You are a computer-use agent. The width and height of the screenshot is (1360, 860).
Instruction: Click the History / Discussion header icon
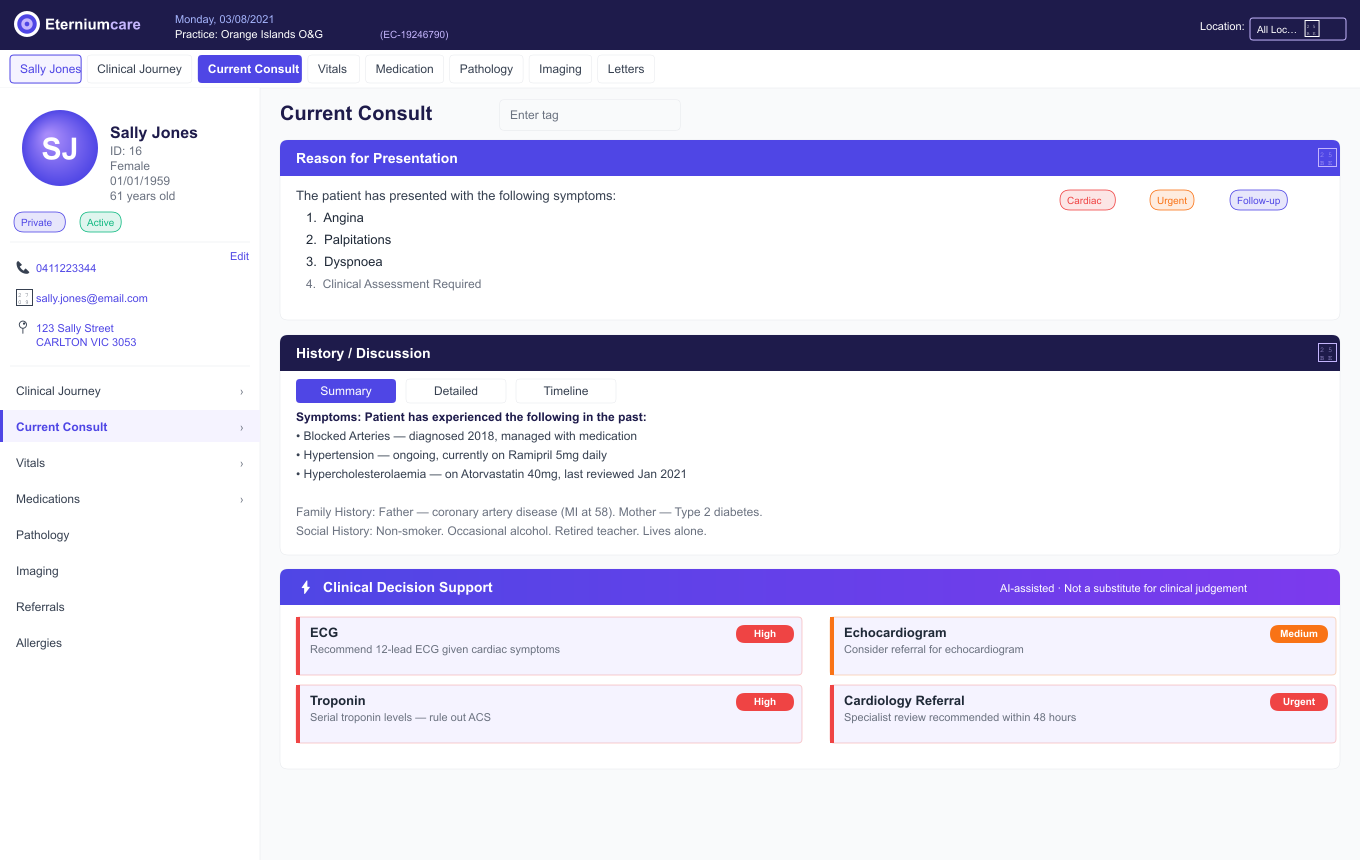1326,353
